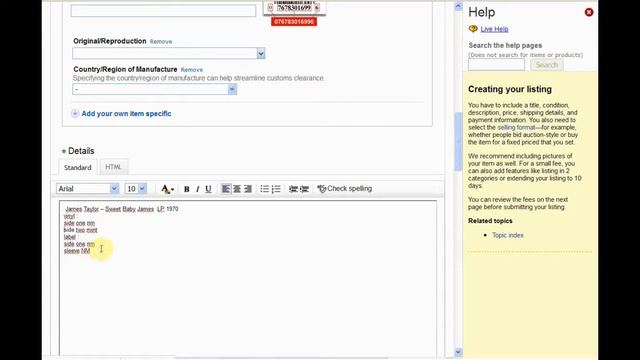Open the Topic index link
This screenshot has height=360, width=640.
click(x=508, y=235)
